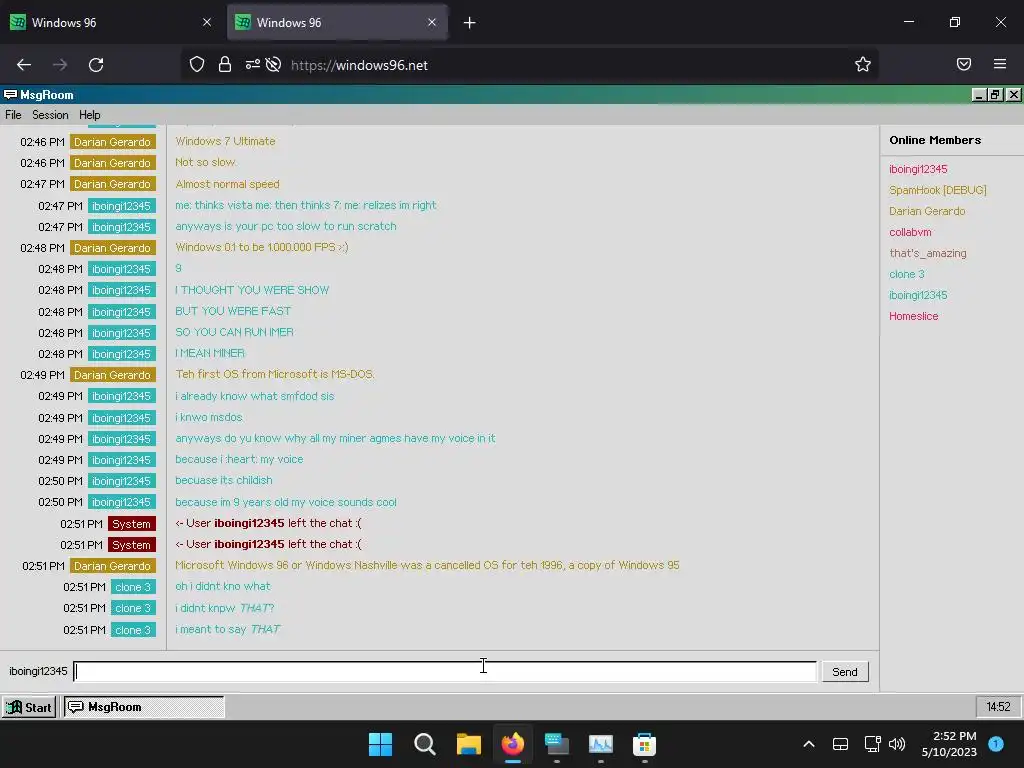Click the 'Not so slow' message
The height and width of the screenshot is (768, 1024).
click(205, 162)
